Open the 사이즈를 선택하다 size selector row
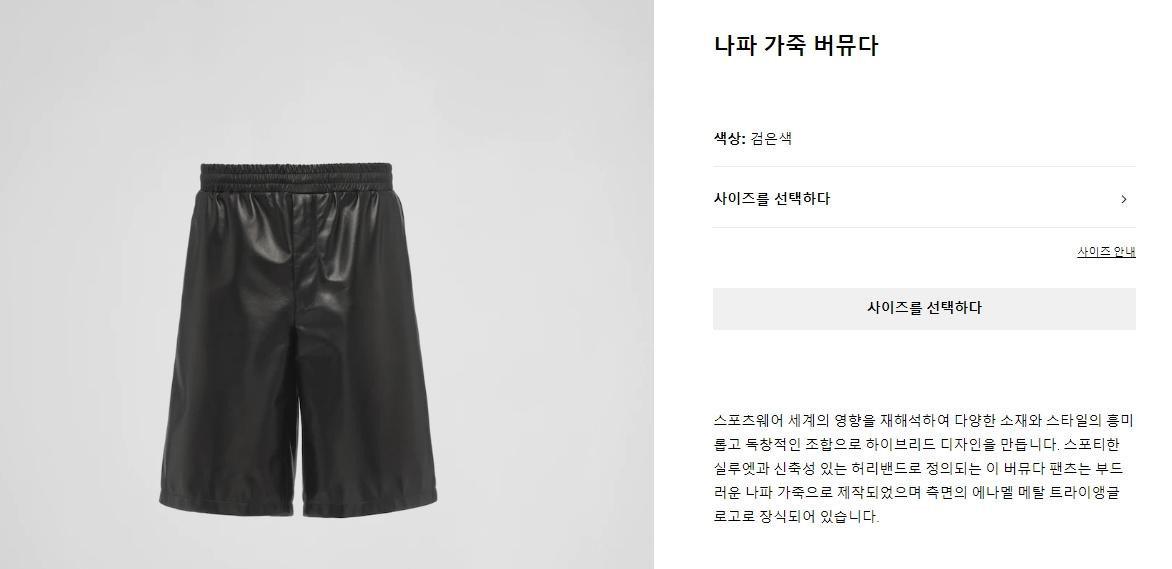 pos(924,197)
